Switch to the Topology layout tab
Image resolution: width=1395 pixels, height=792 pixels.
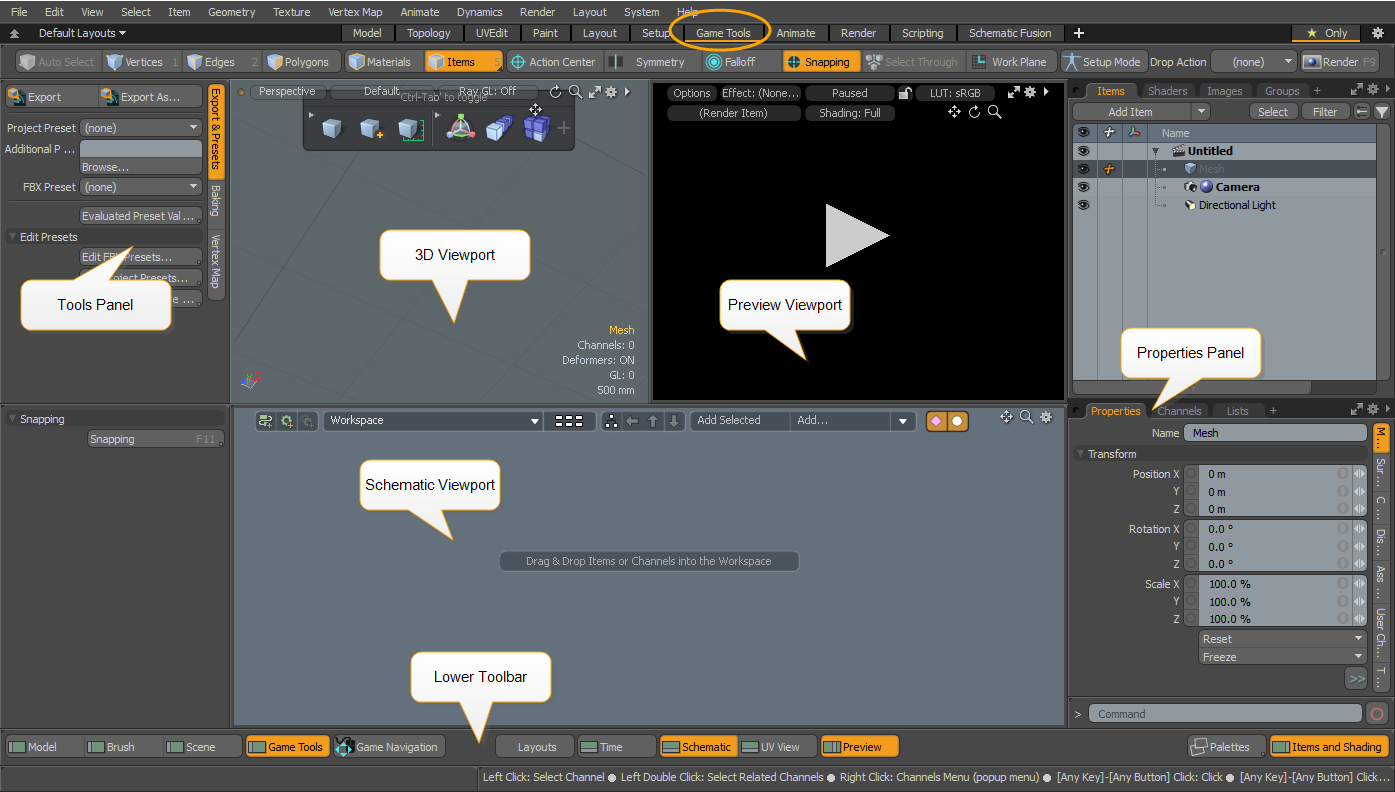coord(428,33)
